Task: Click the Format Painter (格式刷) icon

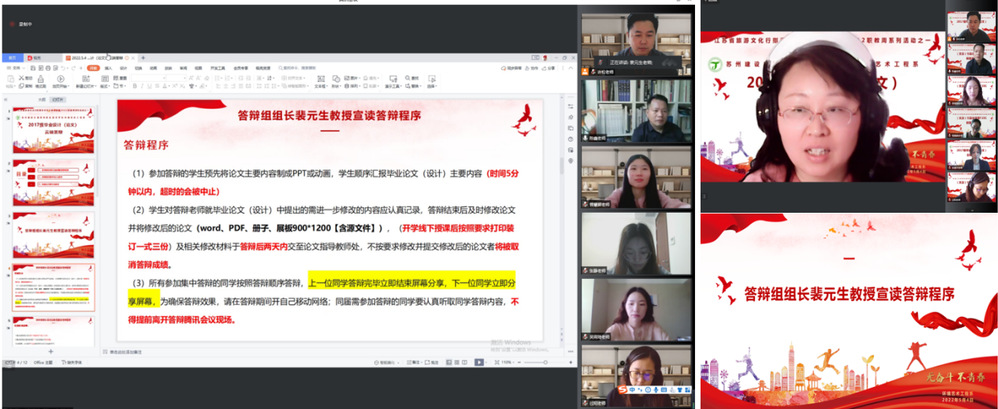Action: click(42, 80)
